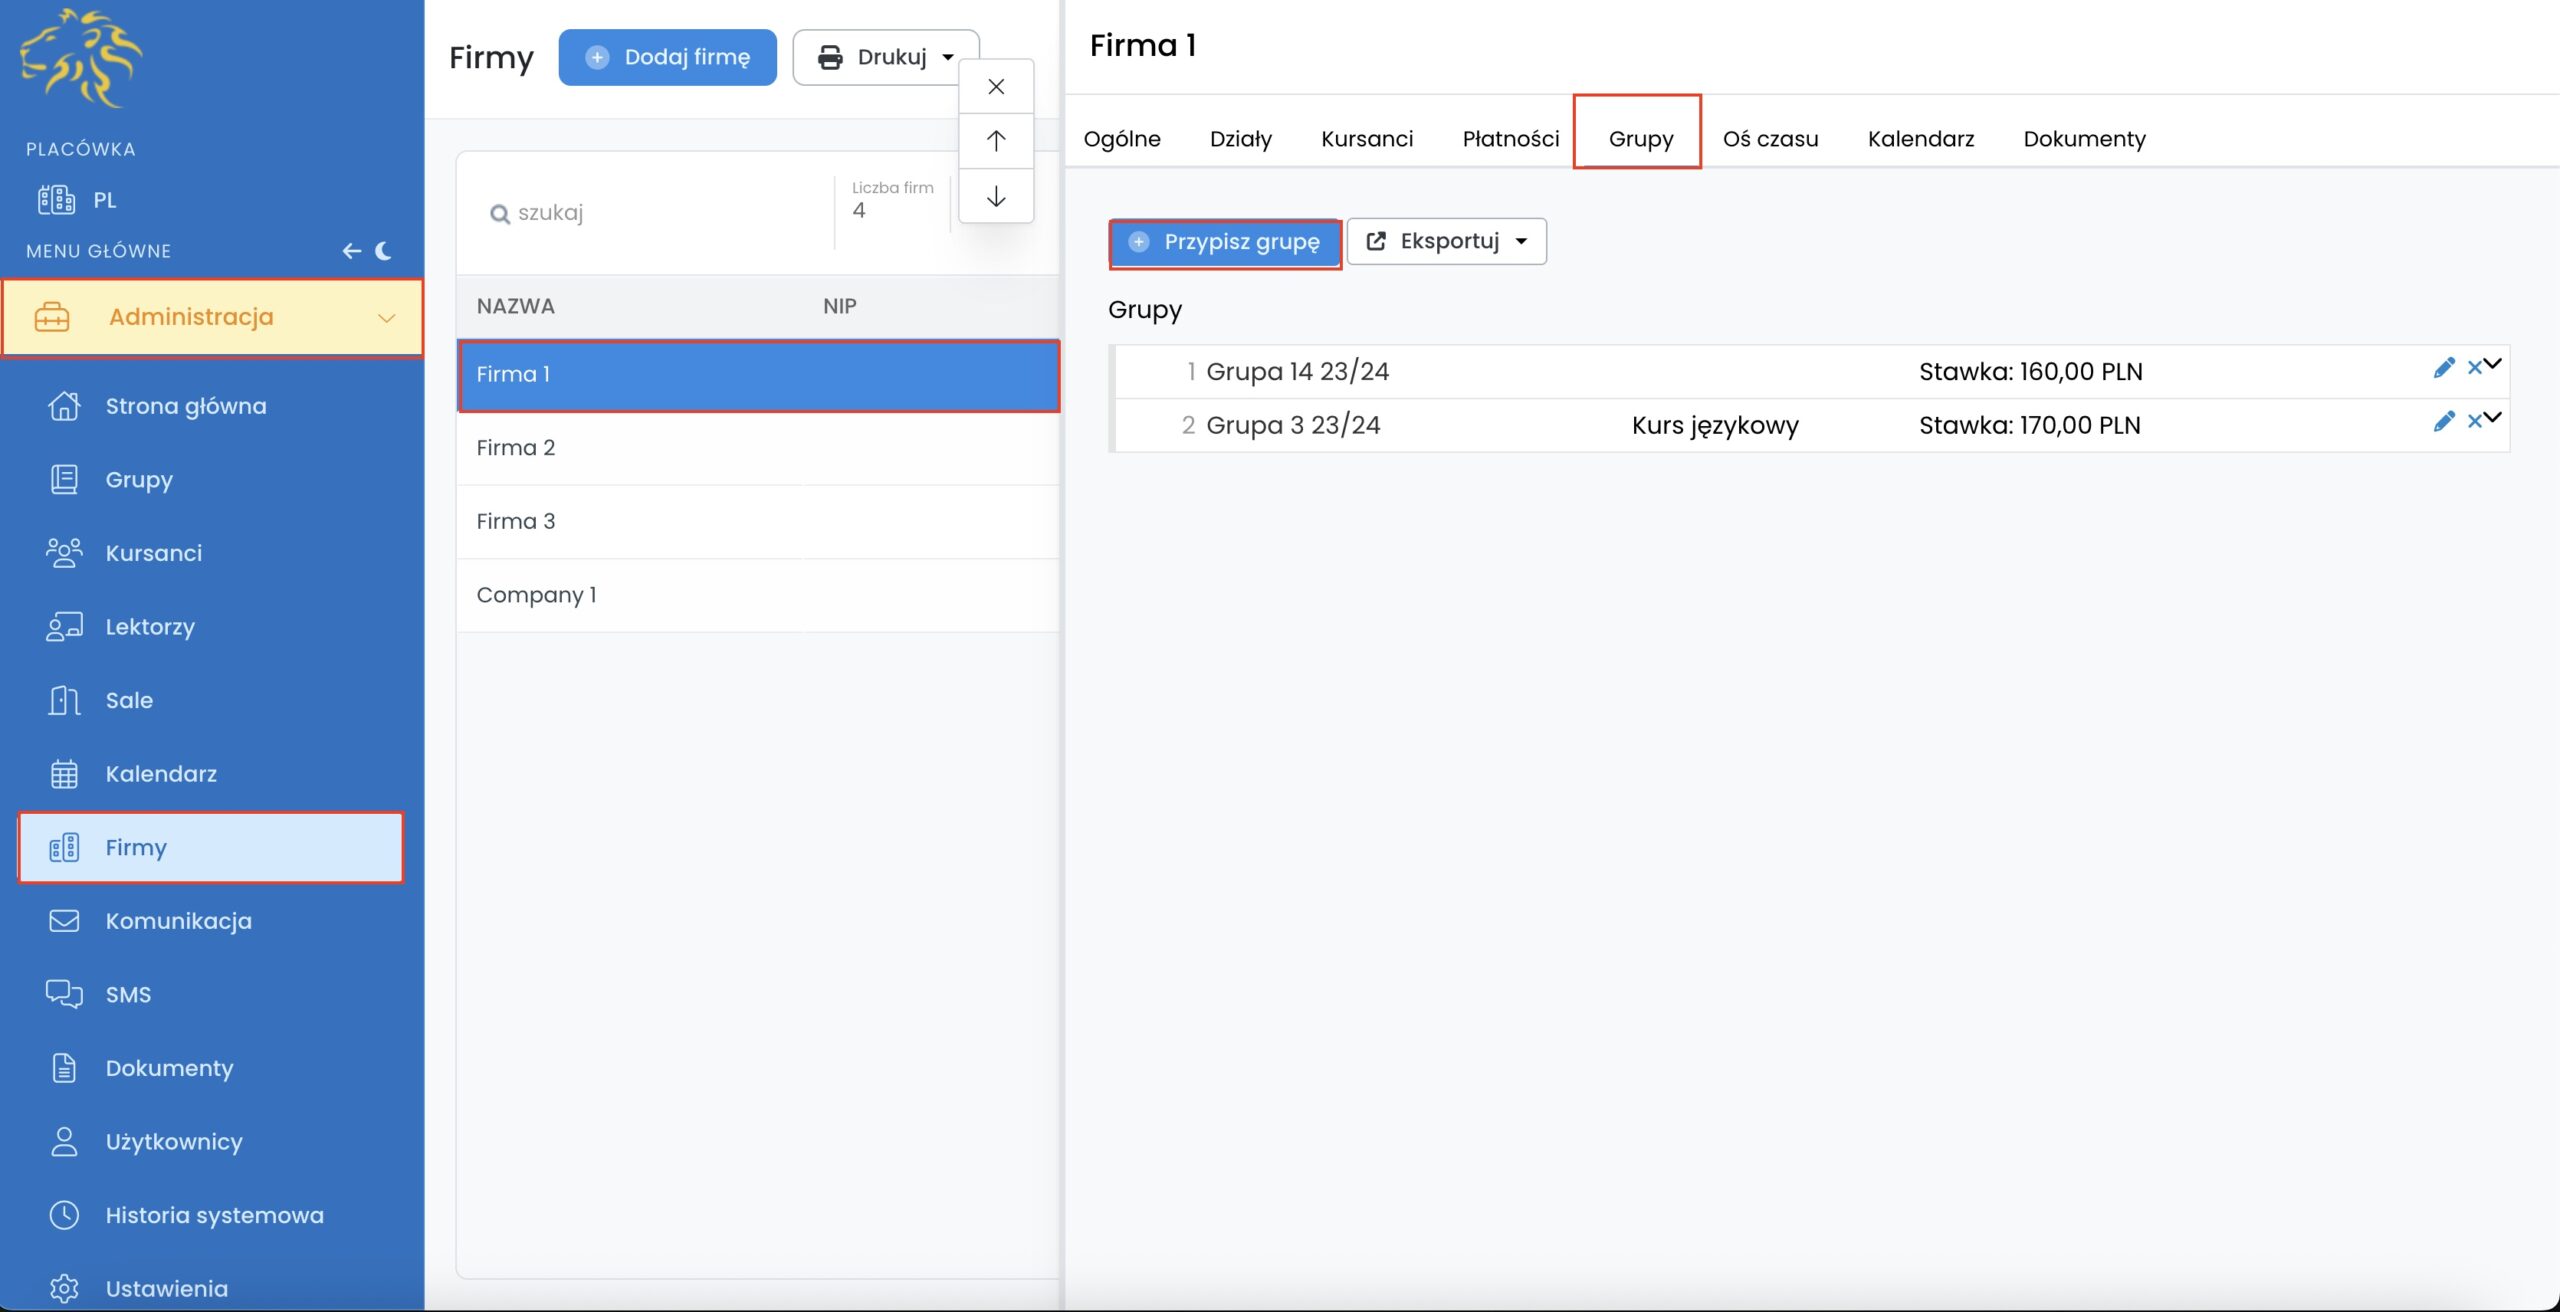The image size is (2560, 1312).
Task: Open the Sale section in the sidebar
Action: (x=129, y=700)
